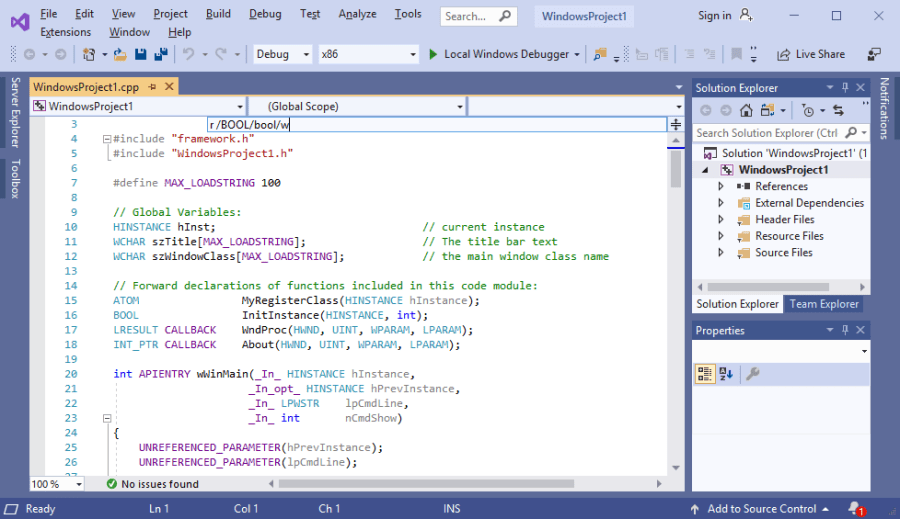Image resolution: width=900 pixels, height=519 pixels.
Task: Open the Build menu
Action: point(218,14)
